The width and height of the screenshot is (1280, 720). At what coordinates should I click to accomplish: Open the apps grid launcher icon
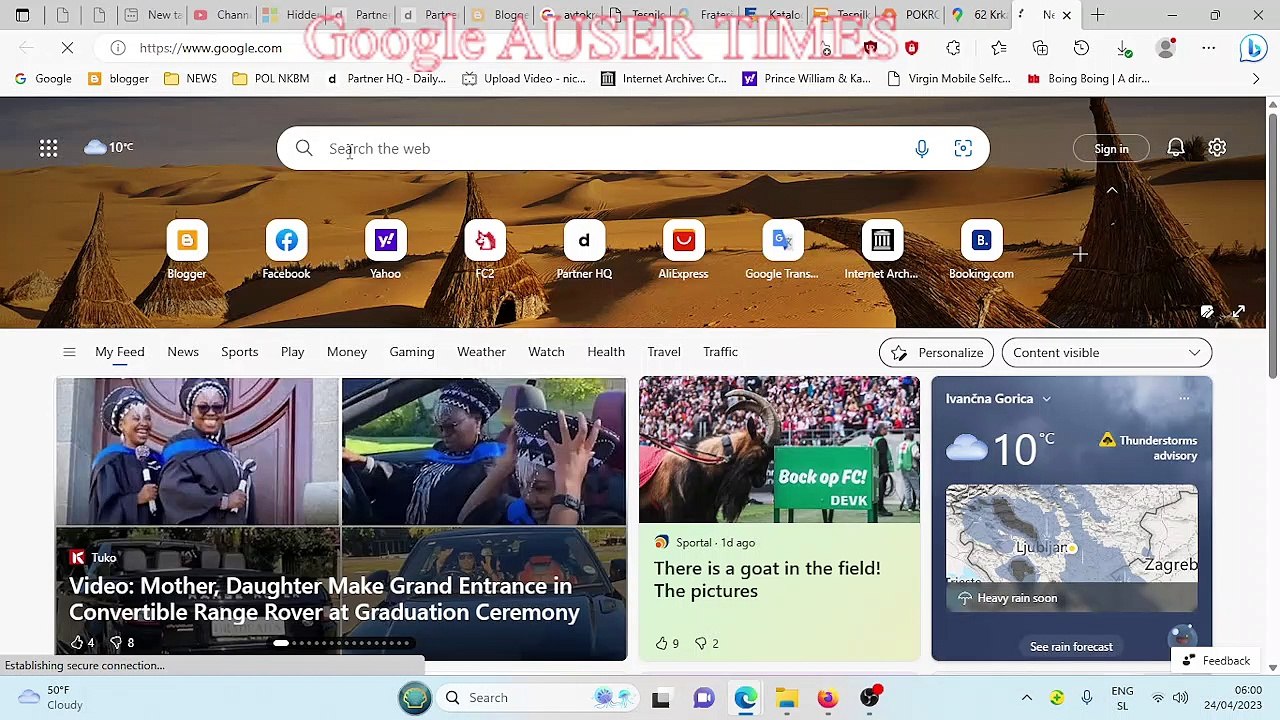pos(48,148)
